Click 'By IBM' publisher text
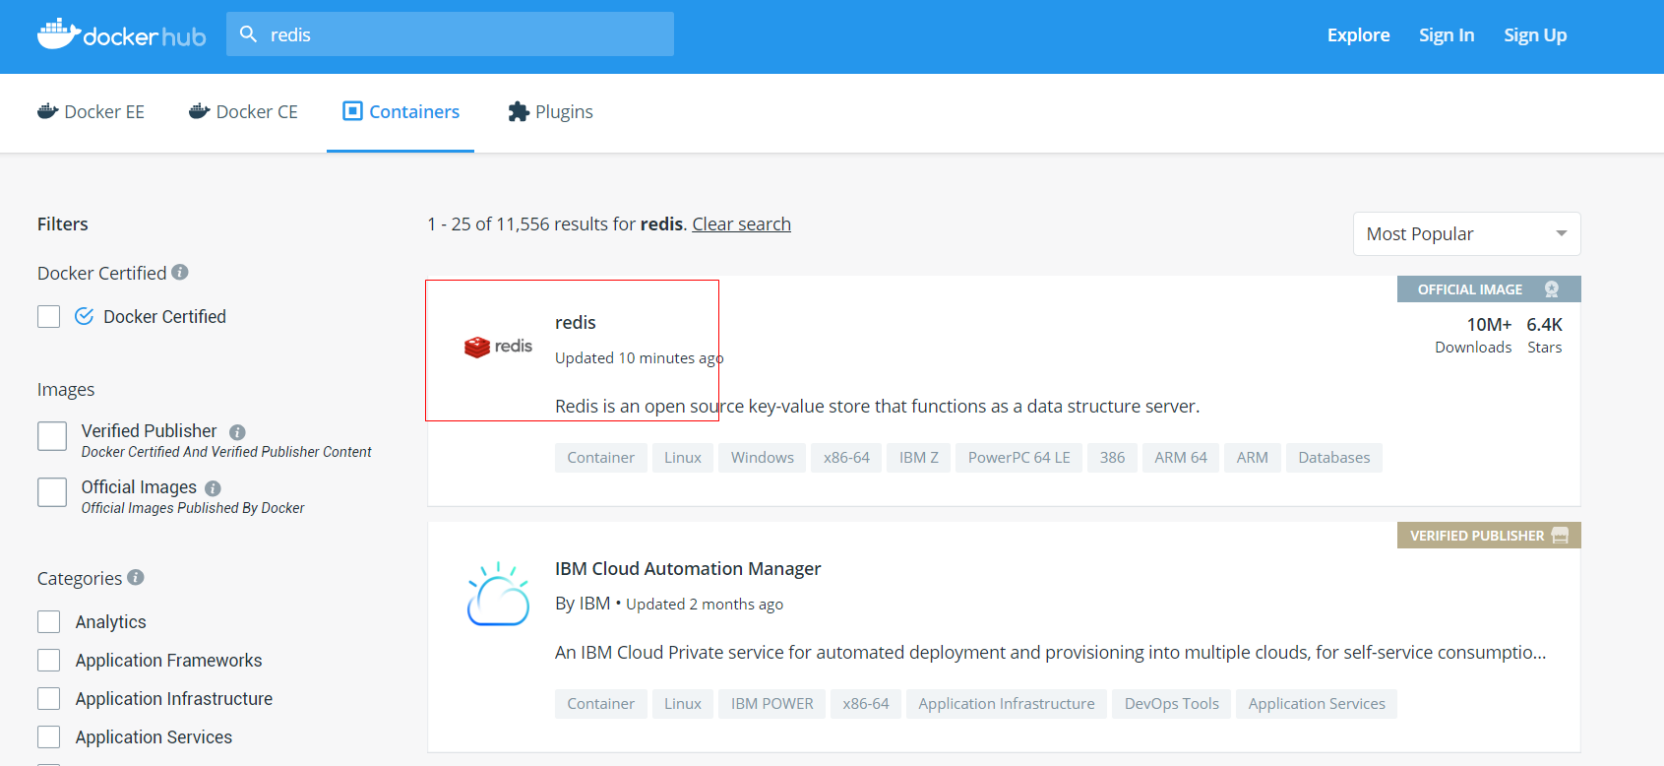The image size is (1664, 766). pos(582,603)
